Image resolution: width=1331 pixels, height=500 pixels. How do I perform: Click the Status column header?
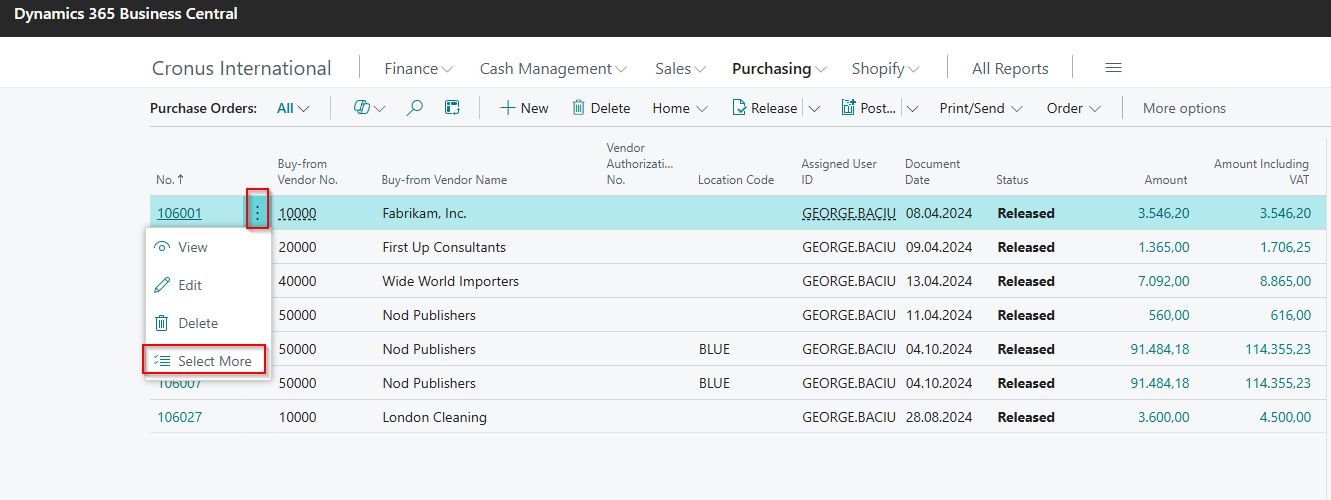tap(1012, 180)
